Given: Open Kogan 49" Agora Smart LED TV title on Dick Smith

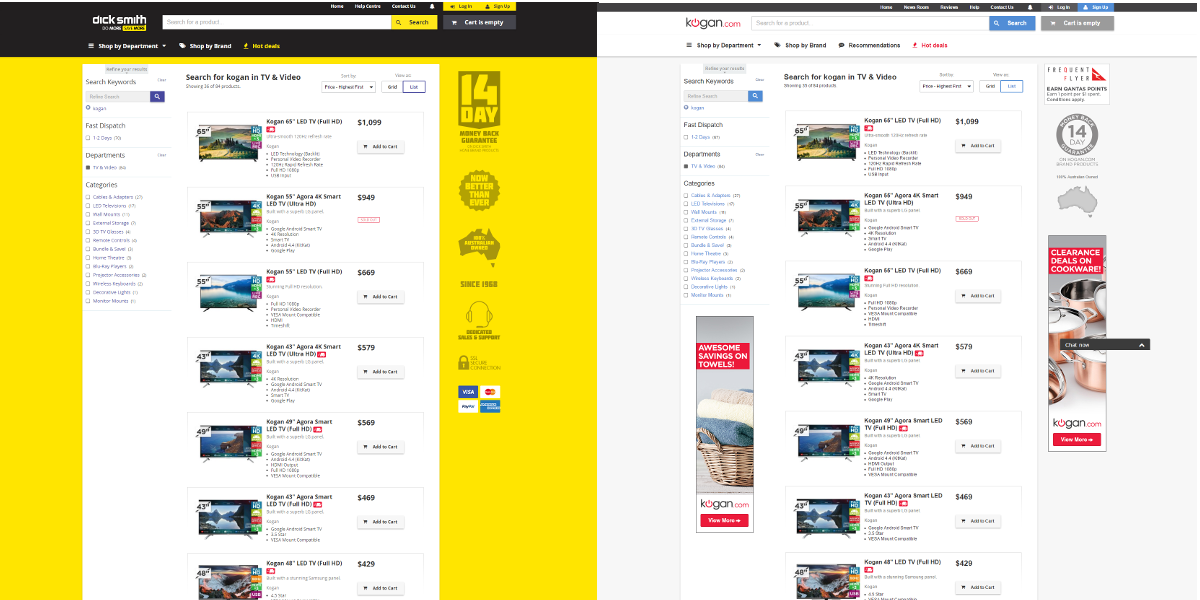Looking at the screenshot, I should click(x=299, y=425).
